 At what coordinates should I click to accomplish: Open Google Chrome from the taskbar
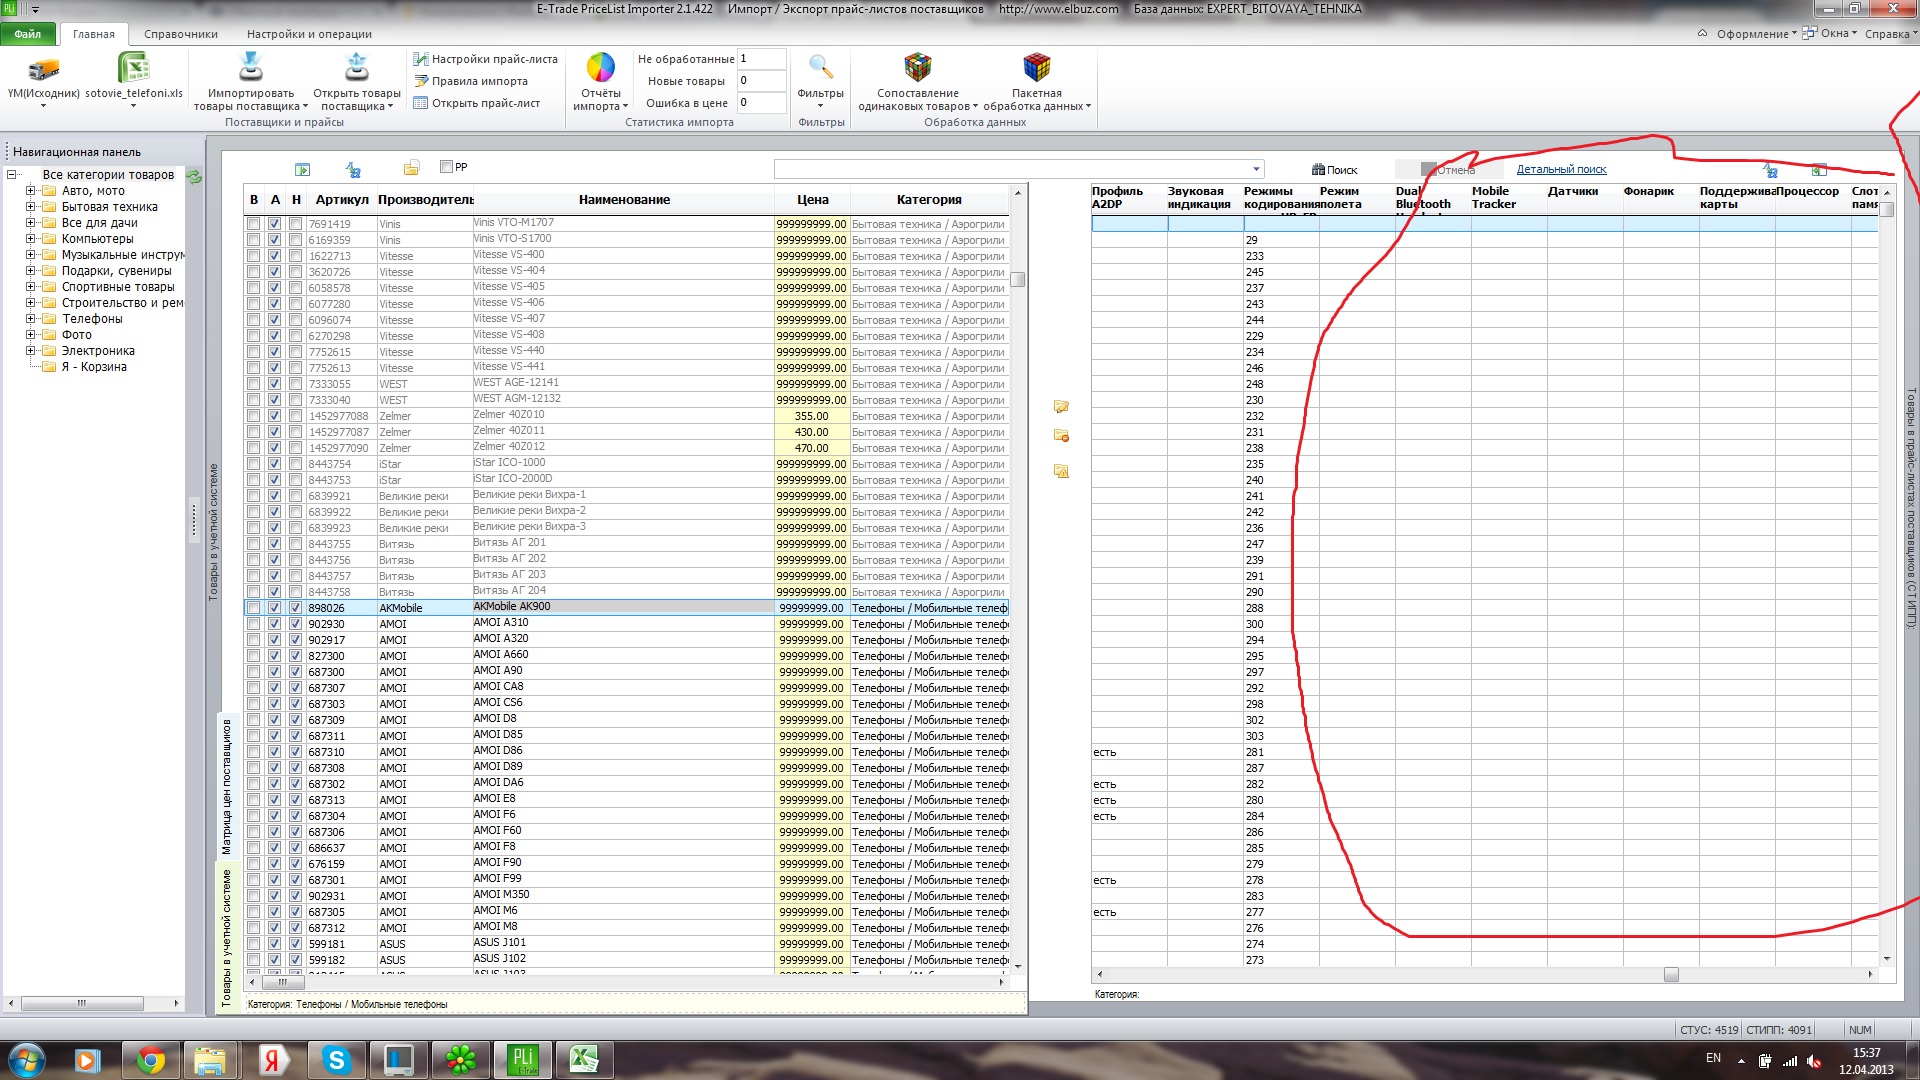[151, 1060]
